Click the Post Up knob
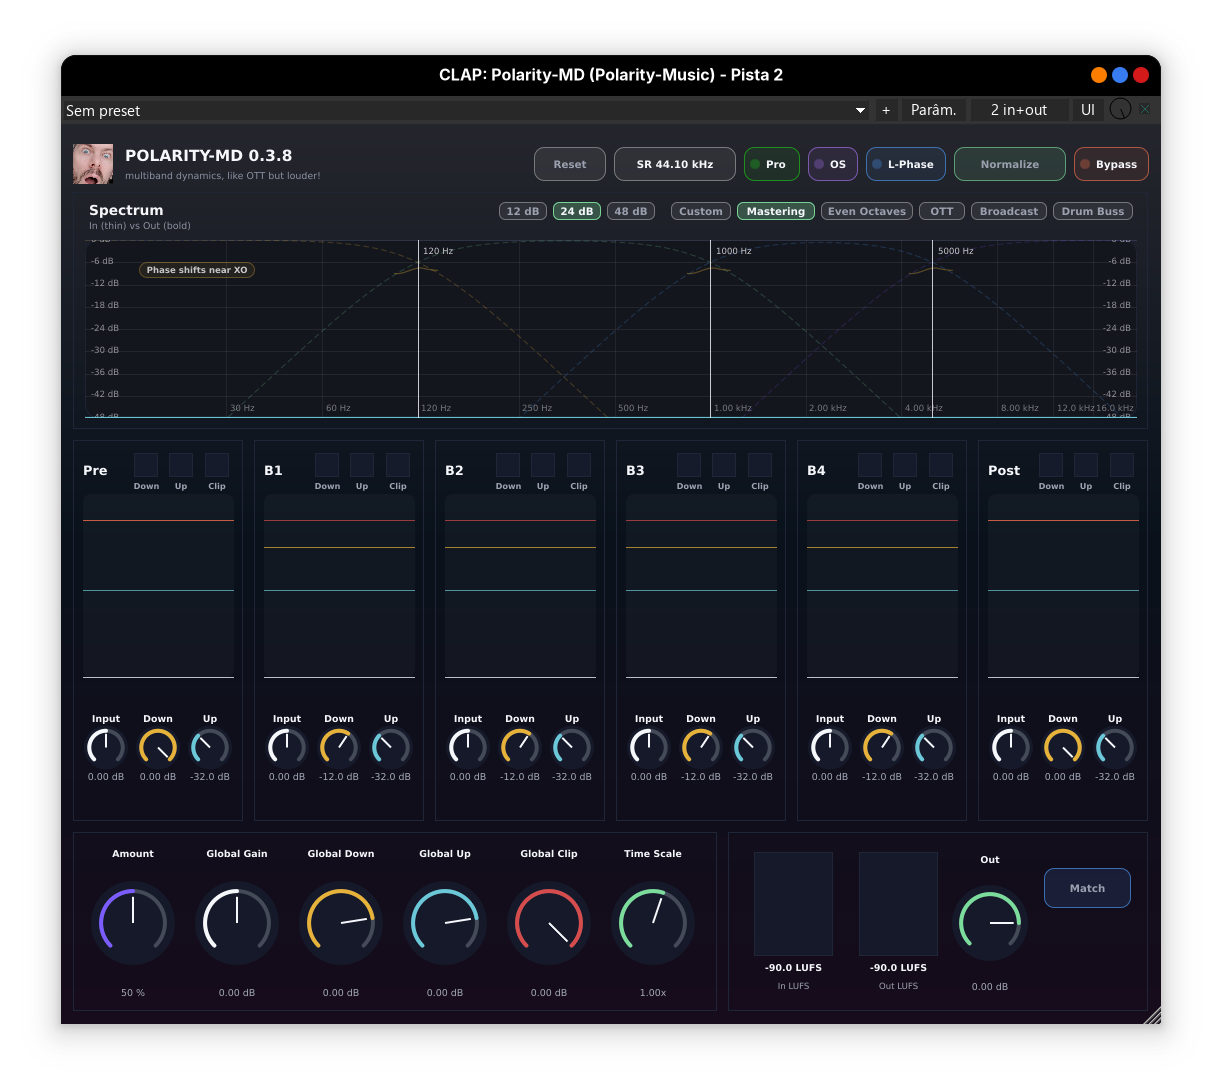Screen dimensions: 1222x1091 pos(1115,747)
